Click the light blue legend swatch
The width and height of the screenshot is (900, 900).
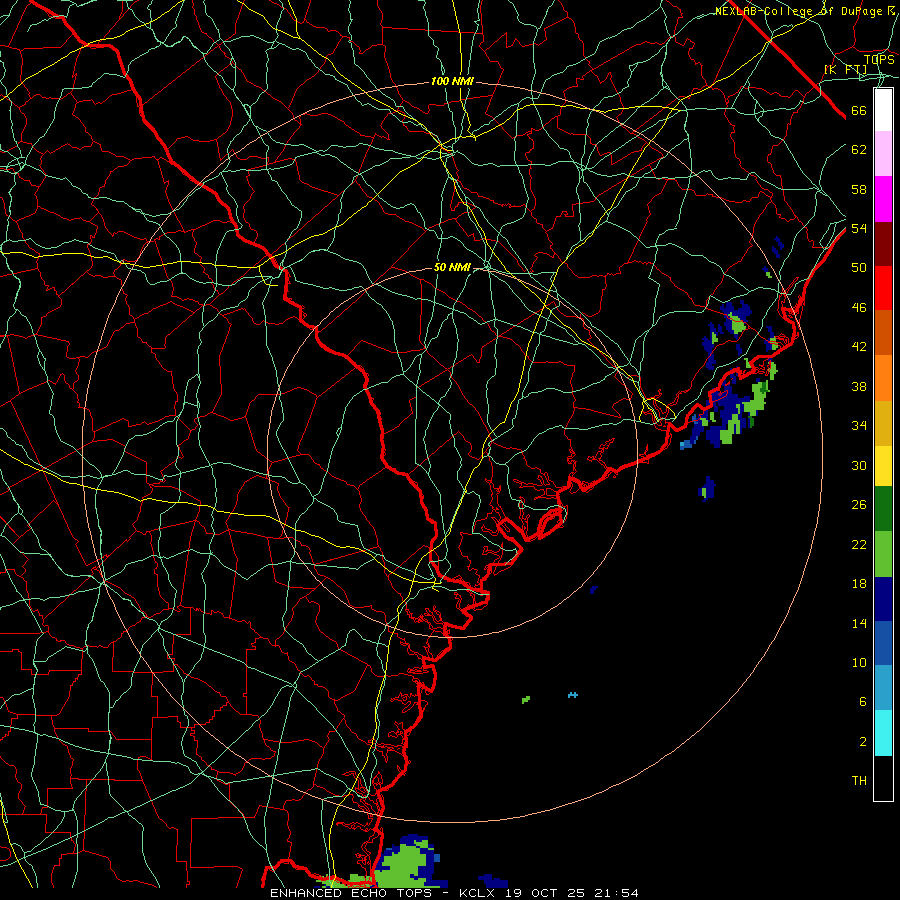click(883, 688)
